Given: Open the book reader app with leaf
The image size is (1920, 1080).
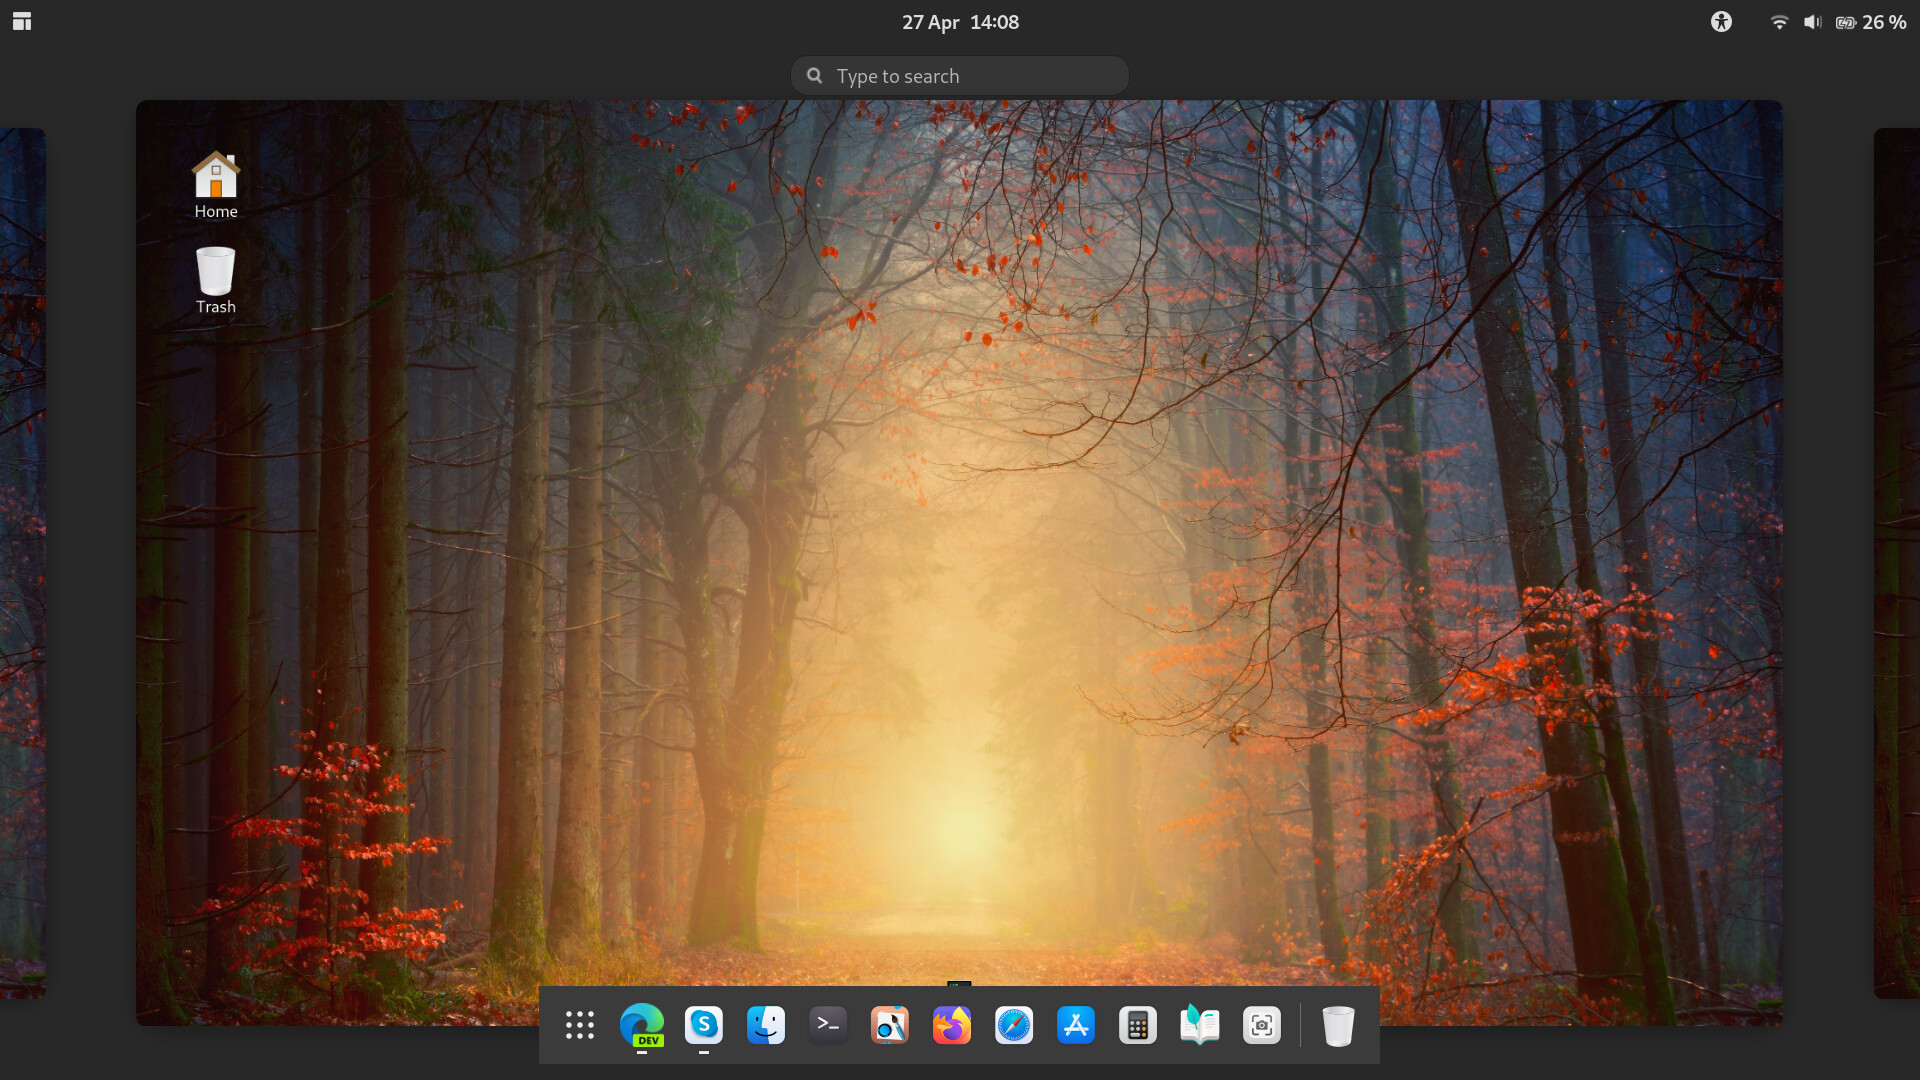Looking at the screenshot, I should click(1200, 1025).
